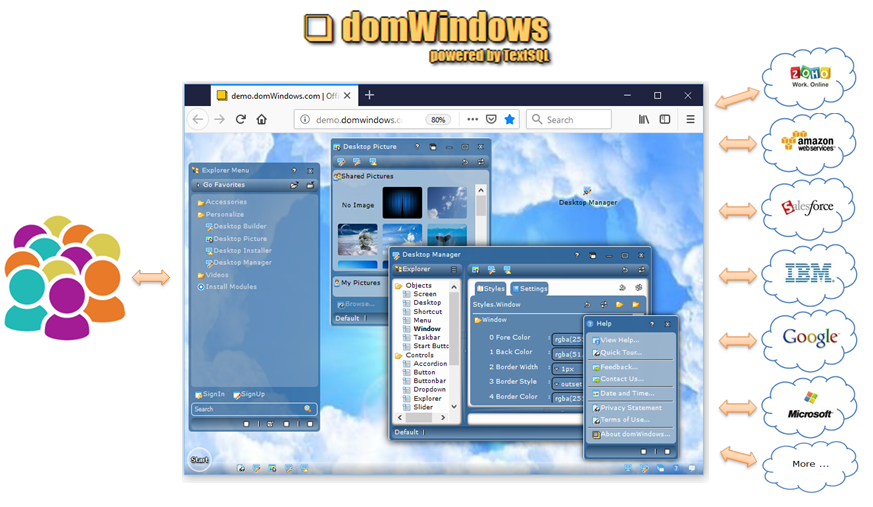
Task: Click the Back Color value field
Action: click(x=568, y=354)
